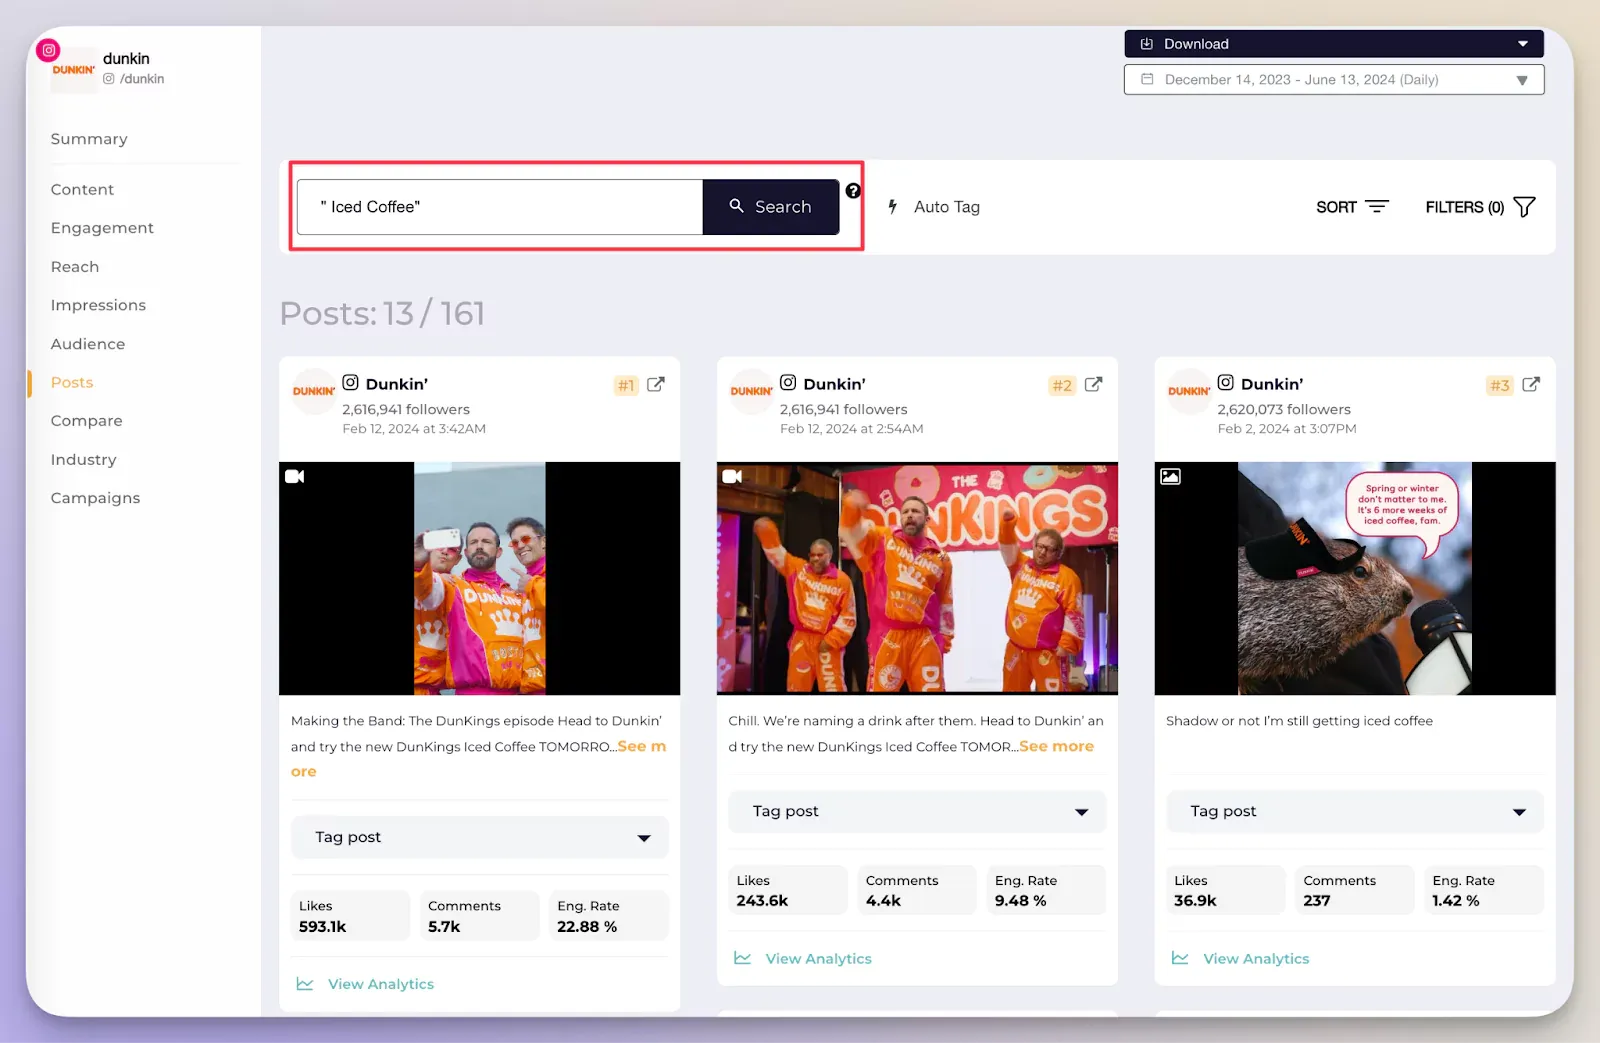Screen dimensions: 1600x1043
Task: Click the download icon in Download bar
Action: click(x=1147, y=44)
